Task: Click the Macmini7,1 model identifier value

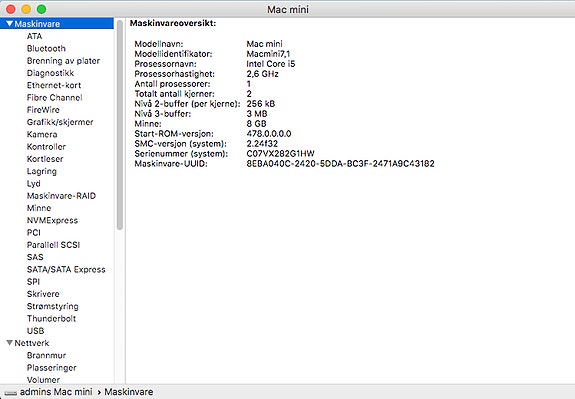Action: pyautogui.click(x=268, y=54)
